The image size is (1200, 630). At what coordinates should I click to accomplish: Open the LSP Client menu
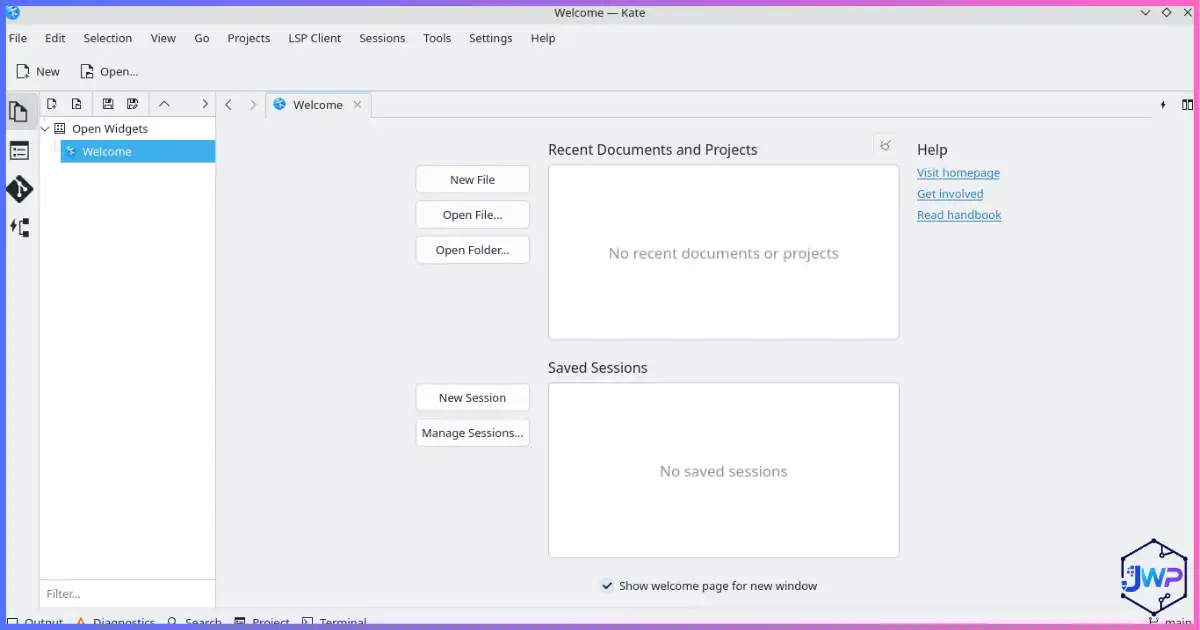pos(314,38)
